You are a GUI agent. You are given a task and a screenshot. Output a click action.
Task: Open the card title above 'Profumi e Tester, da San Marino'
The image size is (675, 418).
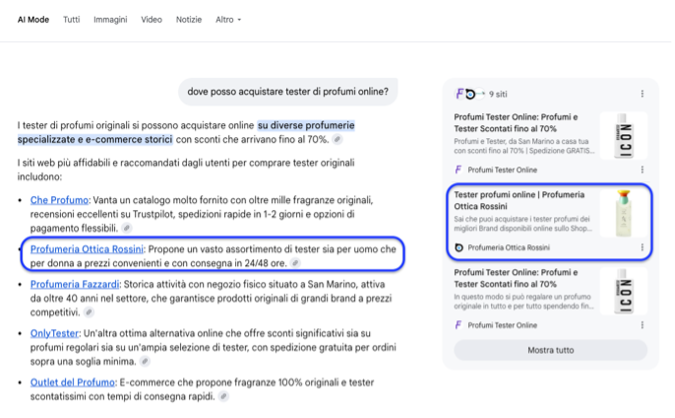coord(516,123)
